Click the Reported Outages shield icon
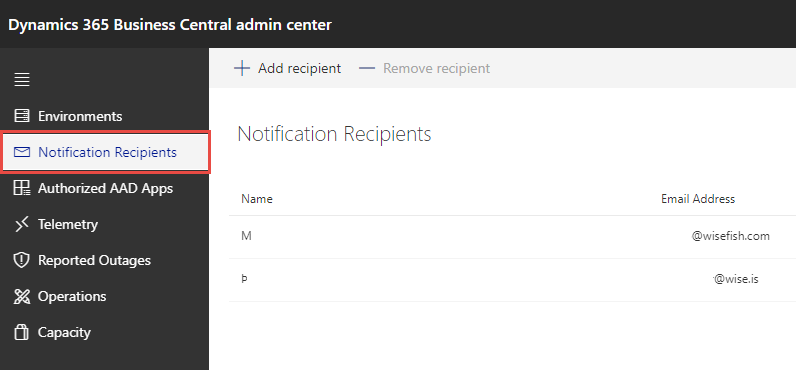This screenshot has width=796, height=370. pos(22,260)
